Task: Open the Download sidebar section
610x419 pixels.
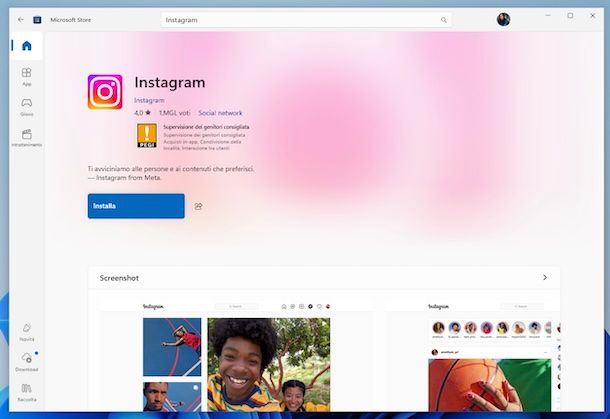Action: [26, 362]
